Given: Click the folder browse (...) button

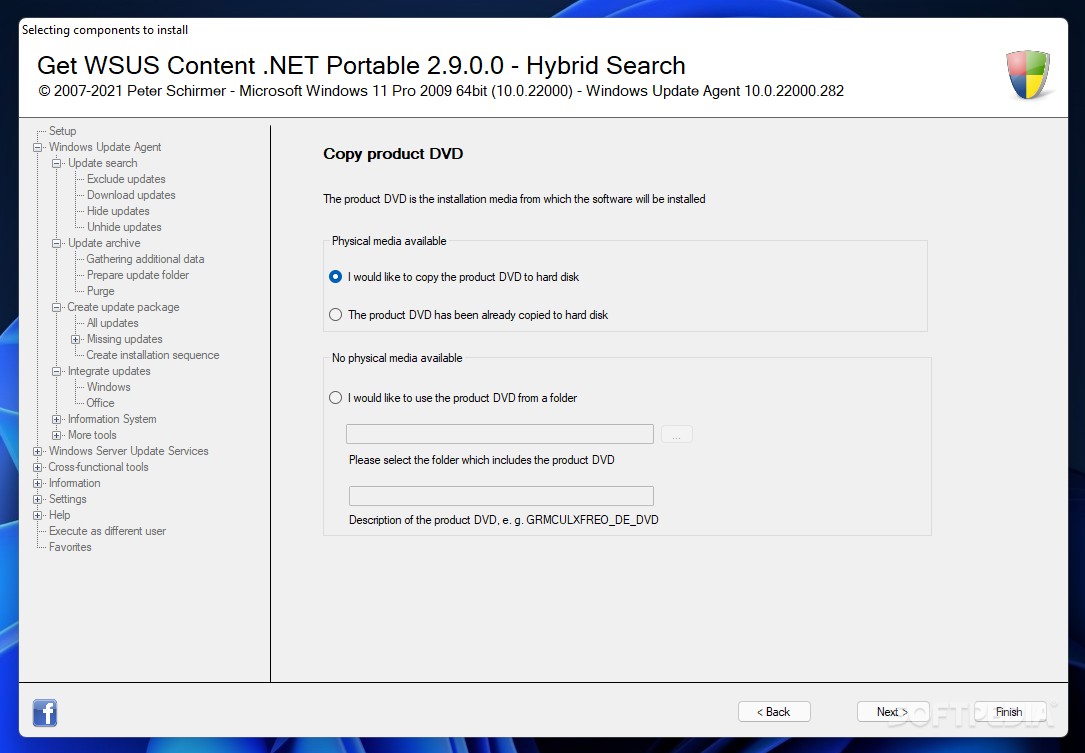Looking at the screenshot, I should pos(676,434).
